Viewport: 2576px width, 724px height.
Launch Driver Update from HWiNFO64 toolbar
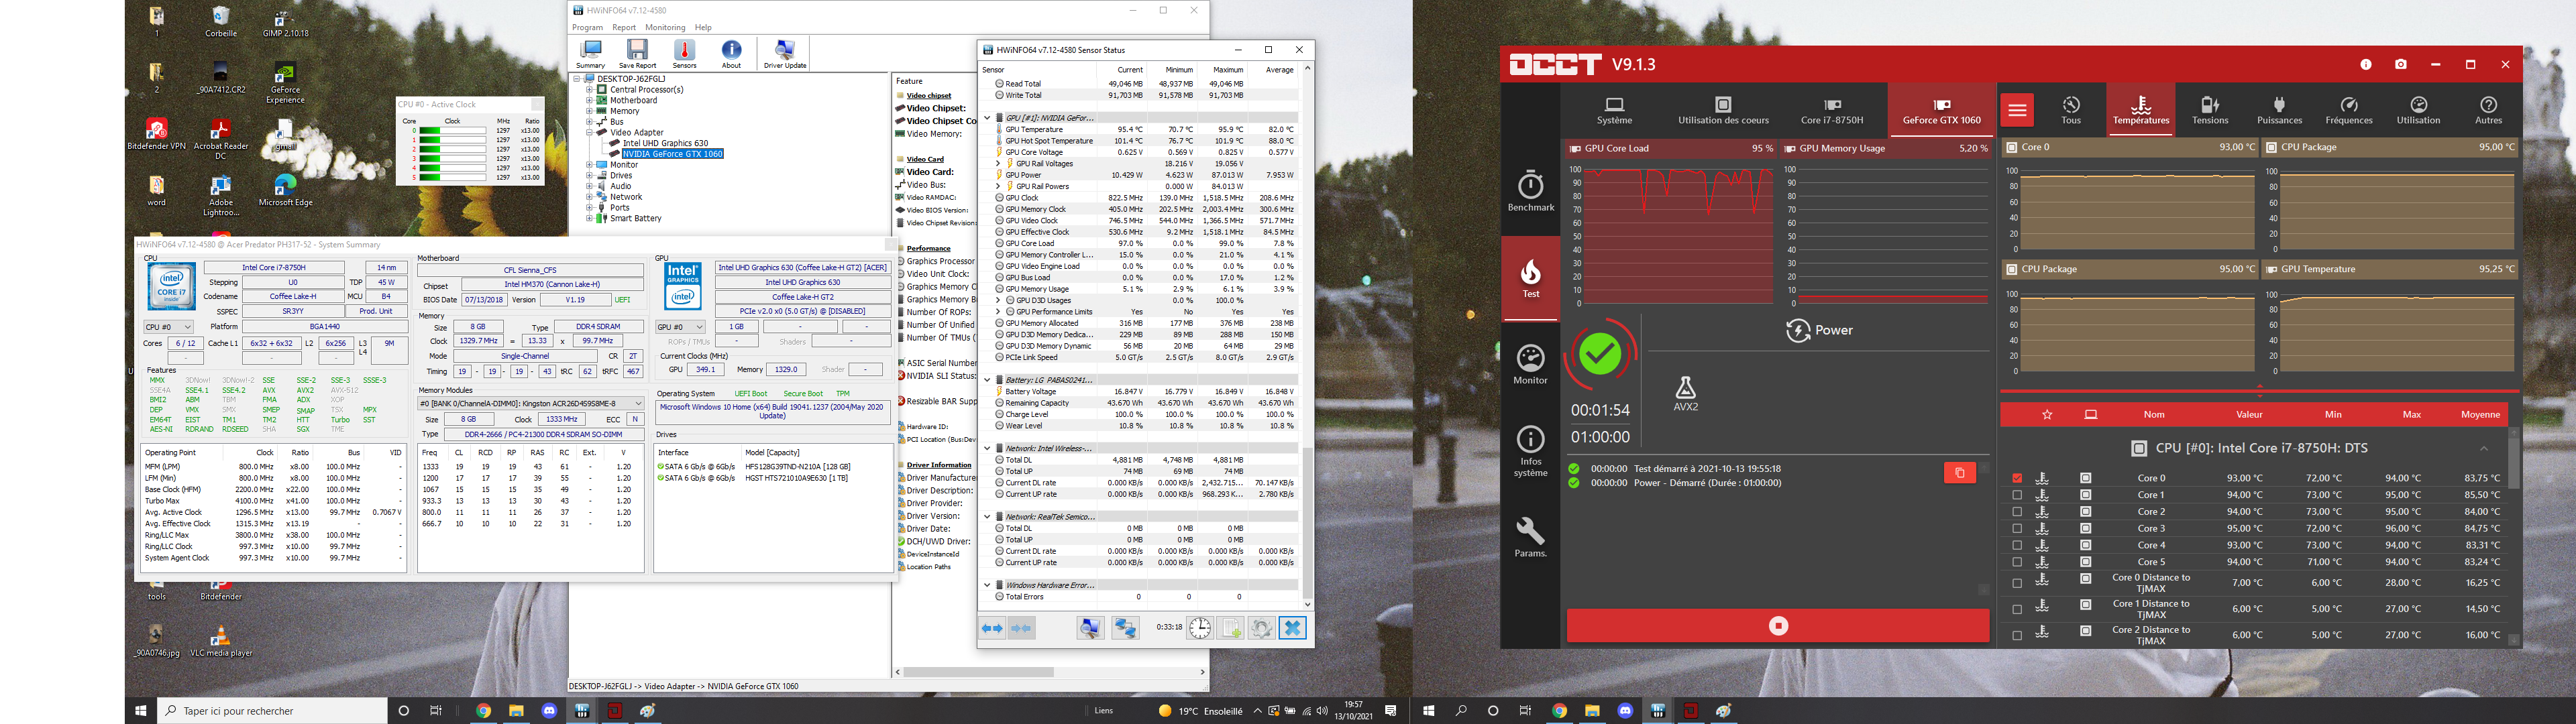(785, 54)
